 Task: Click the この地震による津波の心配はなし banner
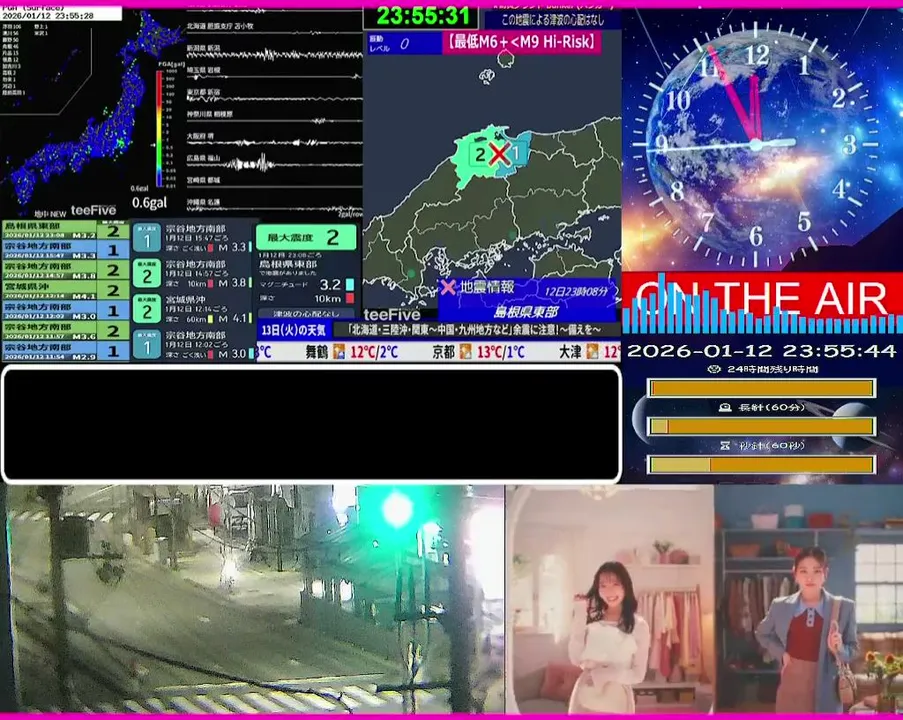(552, 20)
